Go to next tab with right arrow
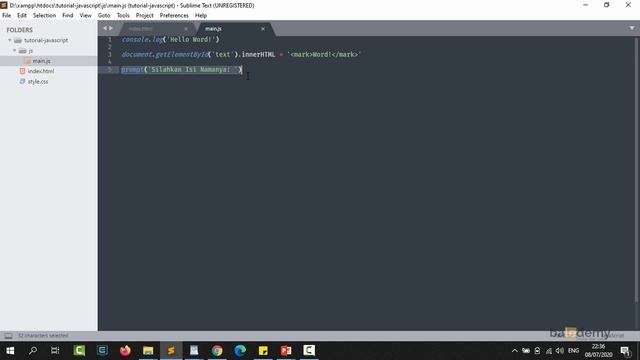 pos(111,28)
